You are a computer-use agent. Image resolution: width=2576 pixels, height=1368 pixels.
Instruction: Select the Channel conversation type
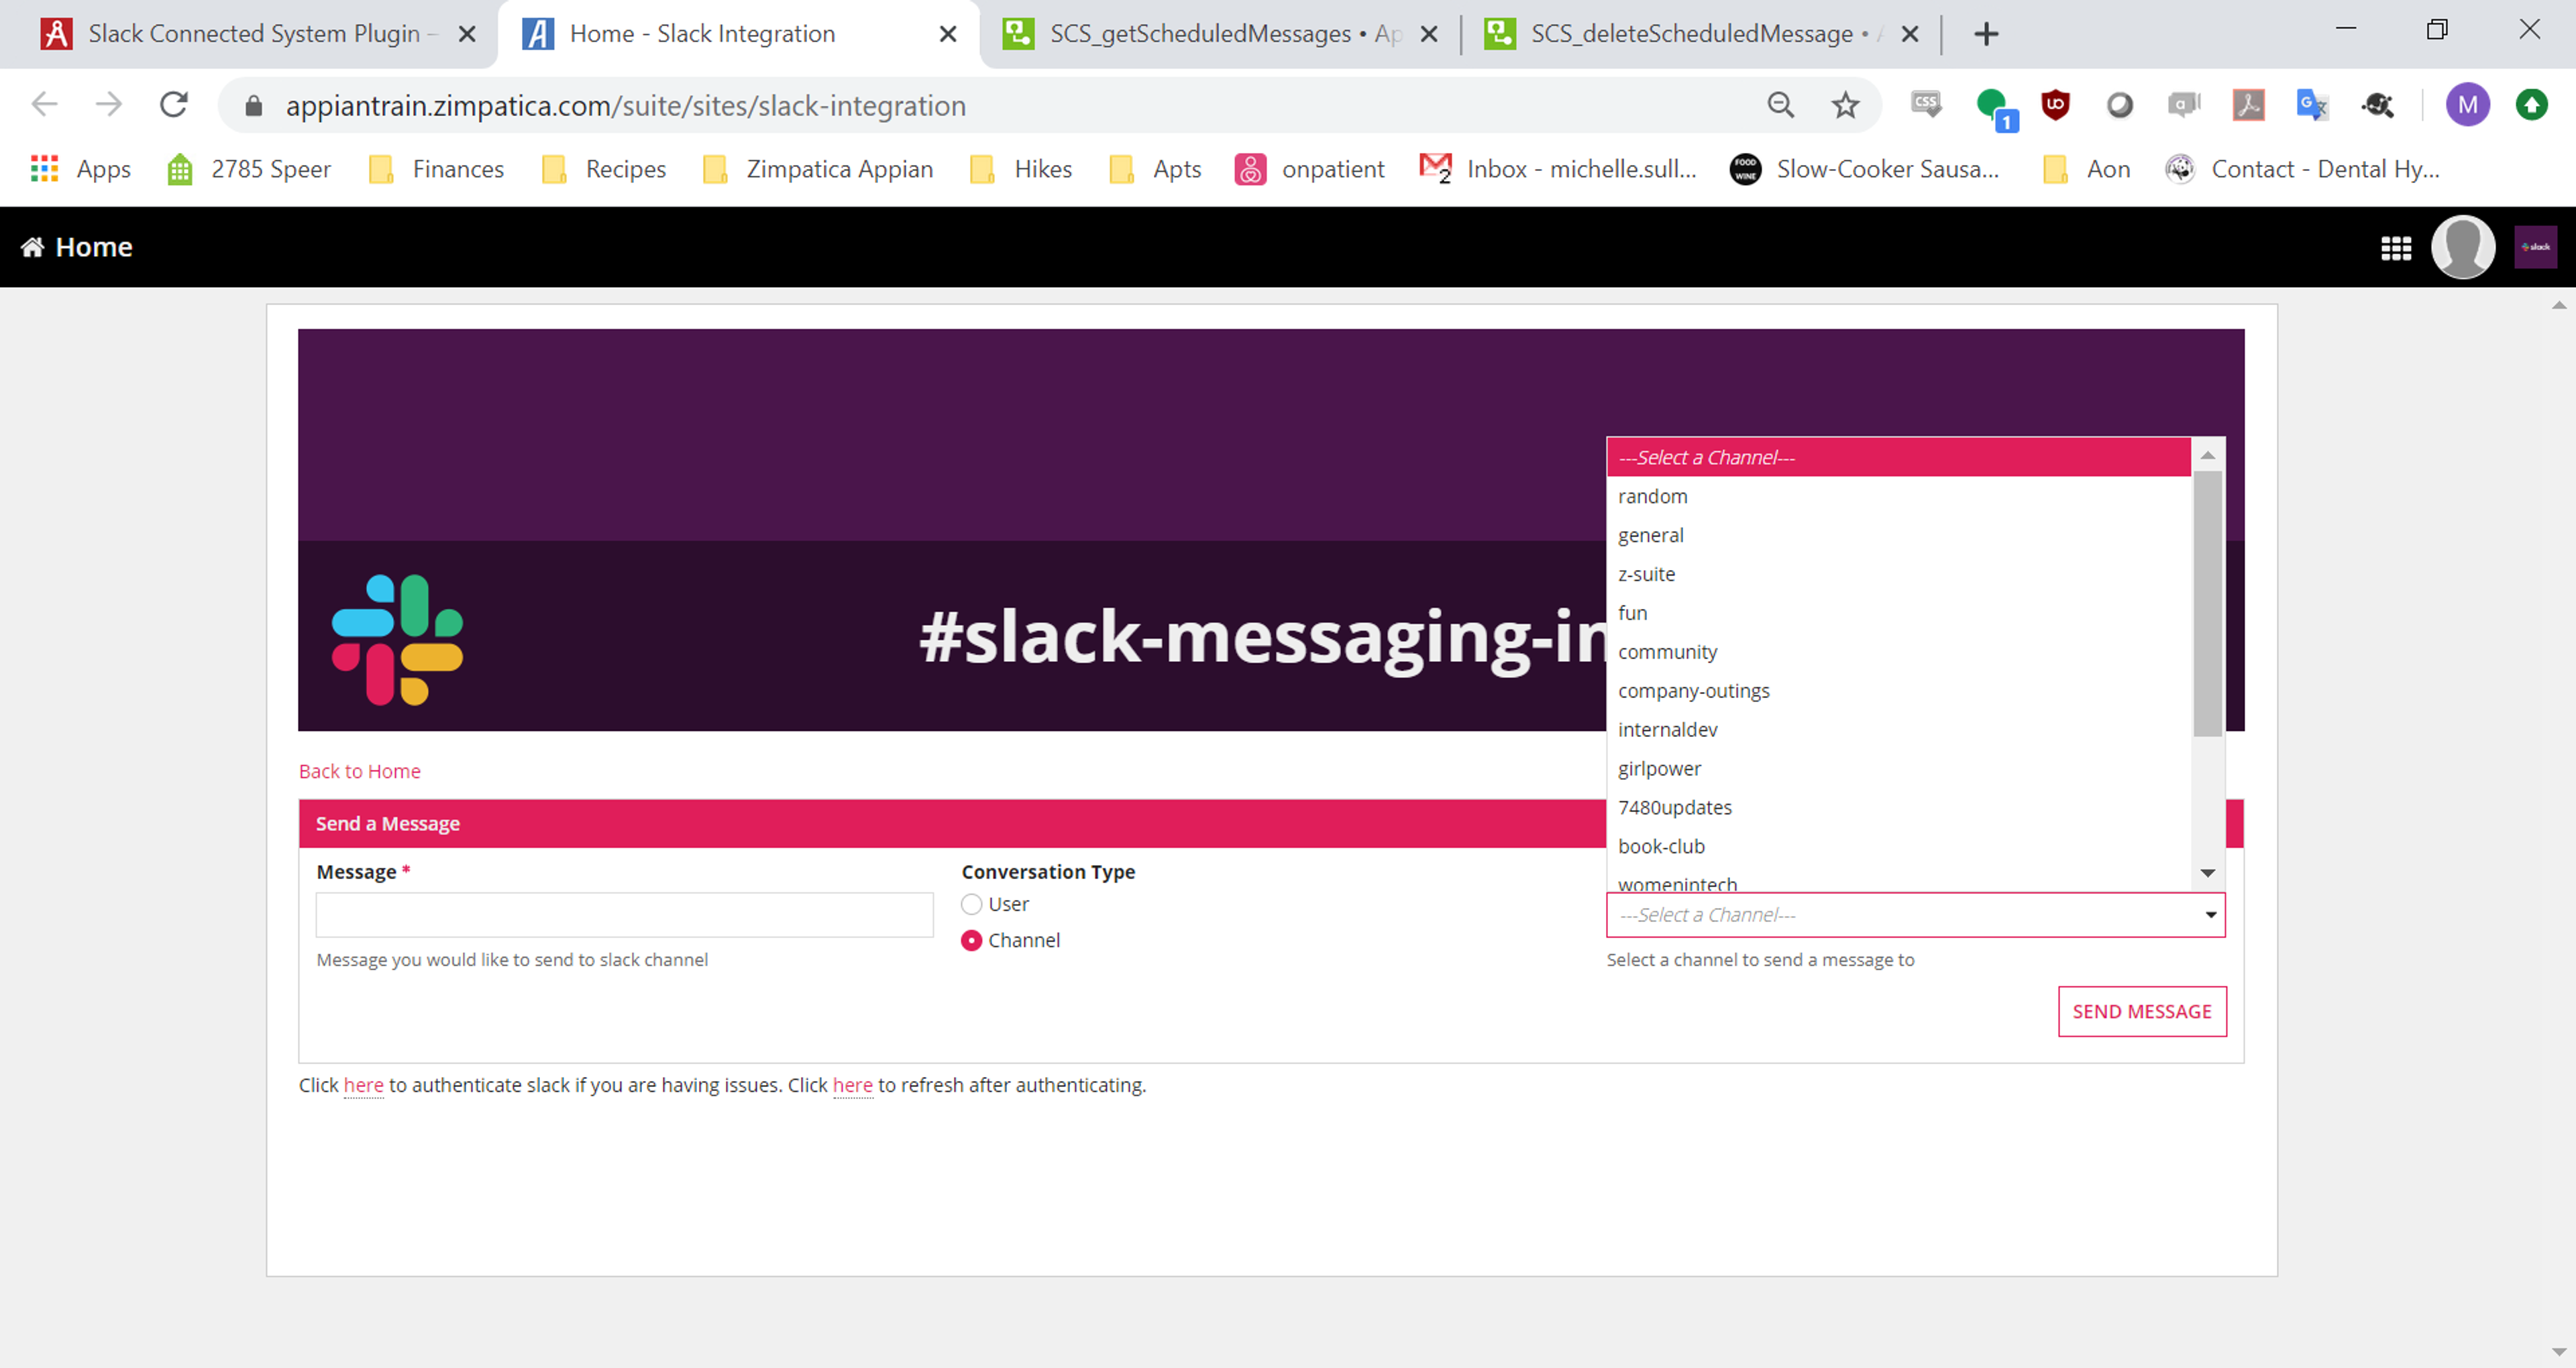971,940
